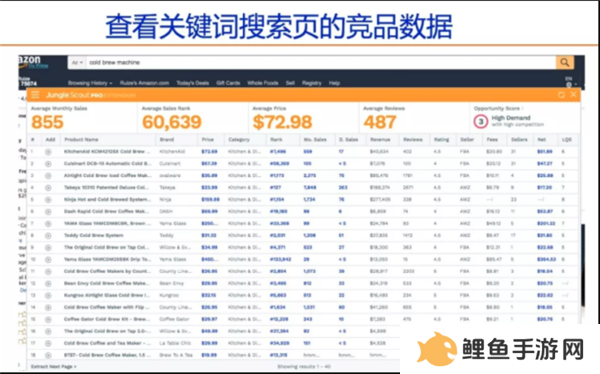Add the Yama Glass YAMCDM25SBK Drip row

click(48, 260)
